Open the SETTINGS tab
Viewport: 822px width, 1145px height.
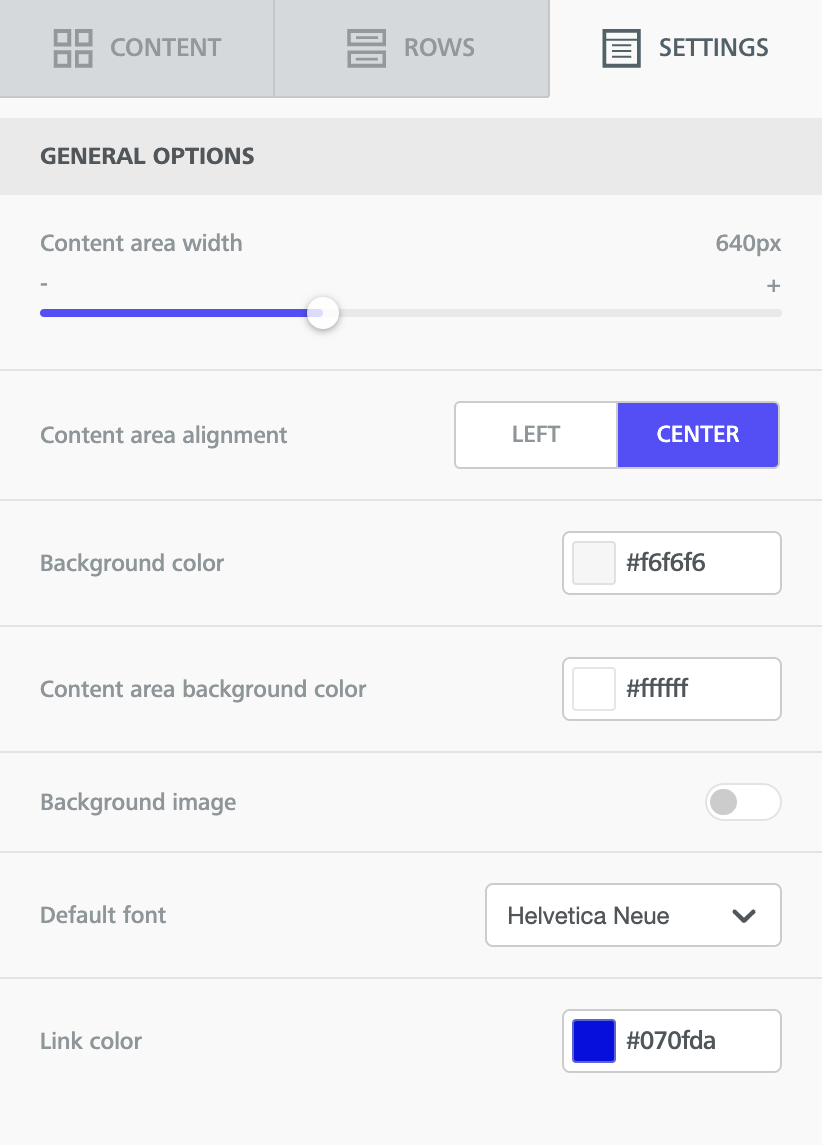coord(685,48)
